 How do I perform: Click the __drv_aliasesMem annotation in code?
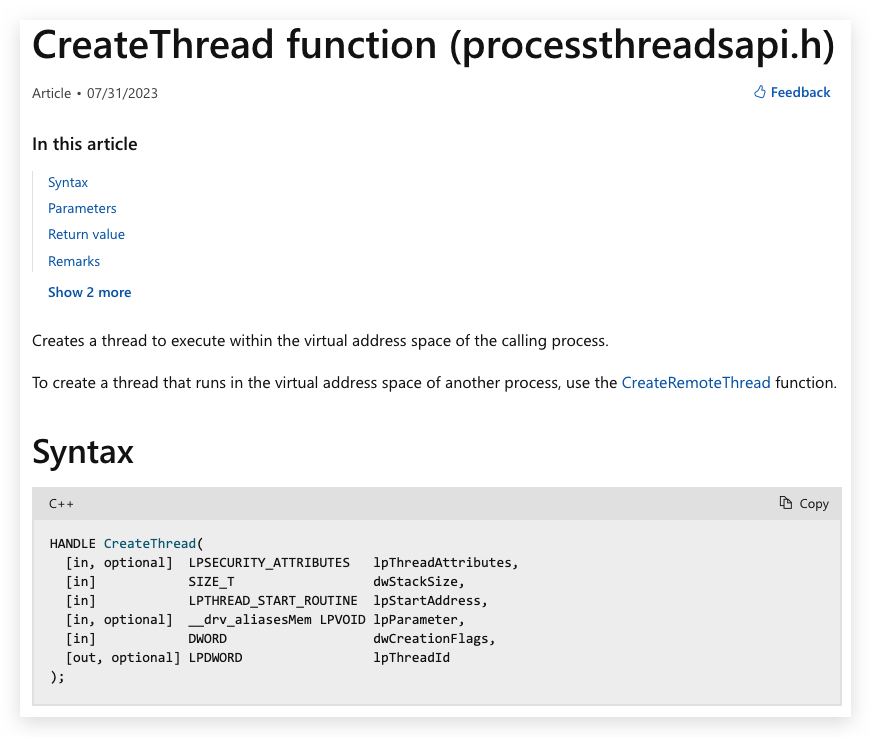(250, 619)
